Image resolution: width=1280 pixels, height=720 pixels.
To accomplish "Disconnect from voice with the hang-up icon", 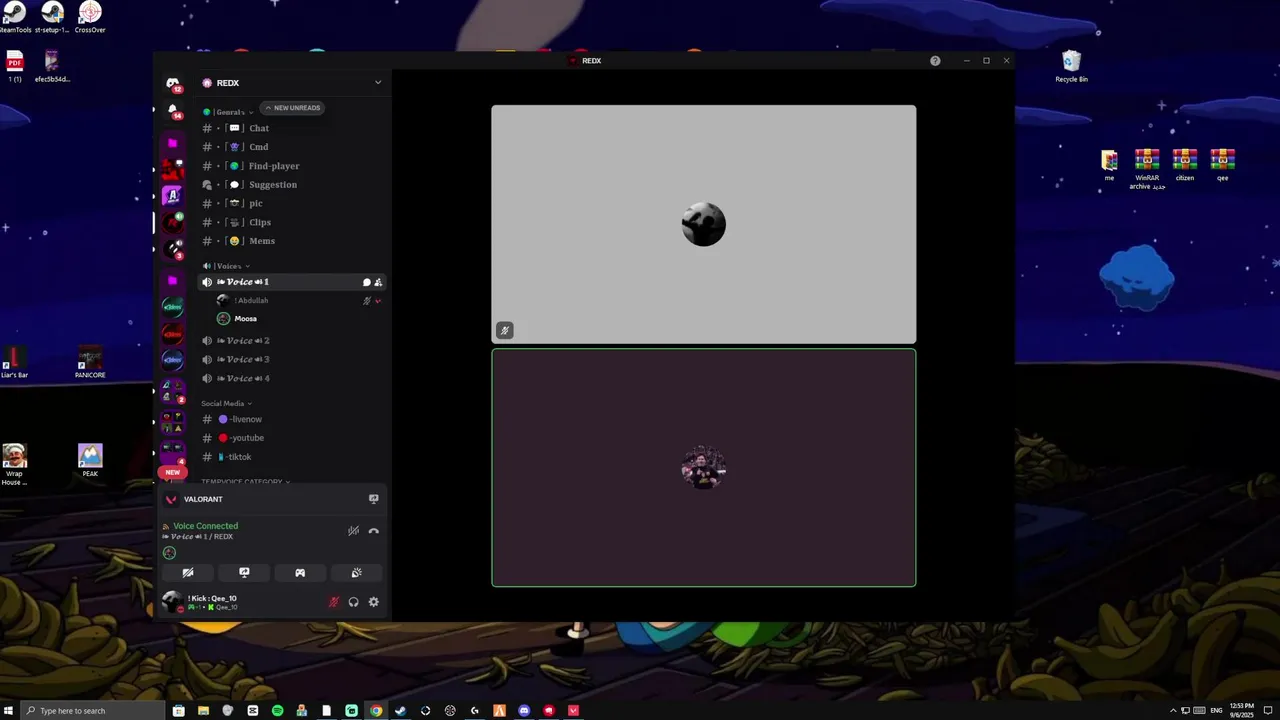I will 374,531.
